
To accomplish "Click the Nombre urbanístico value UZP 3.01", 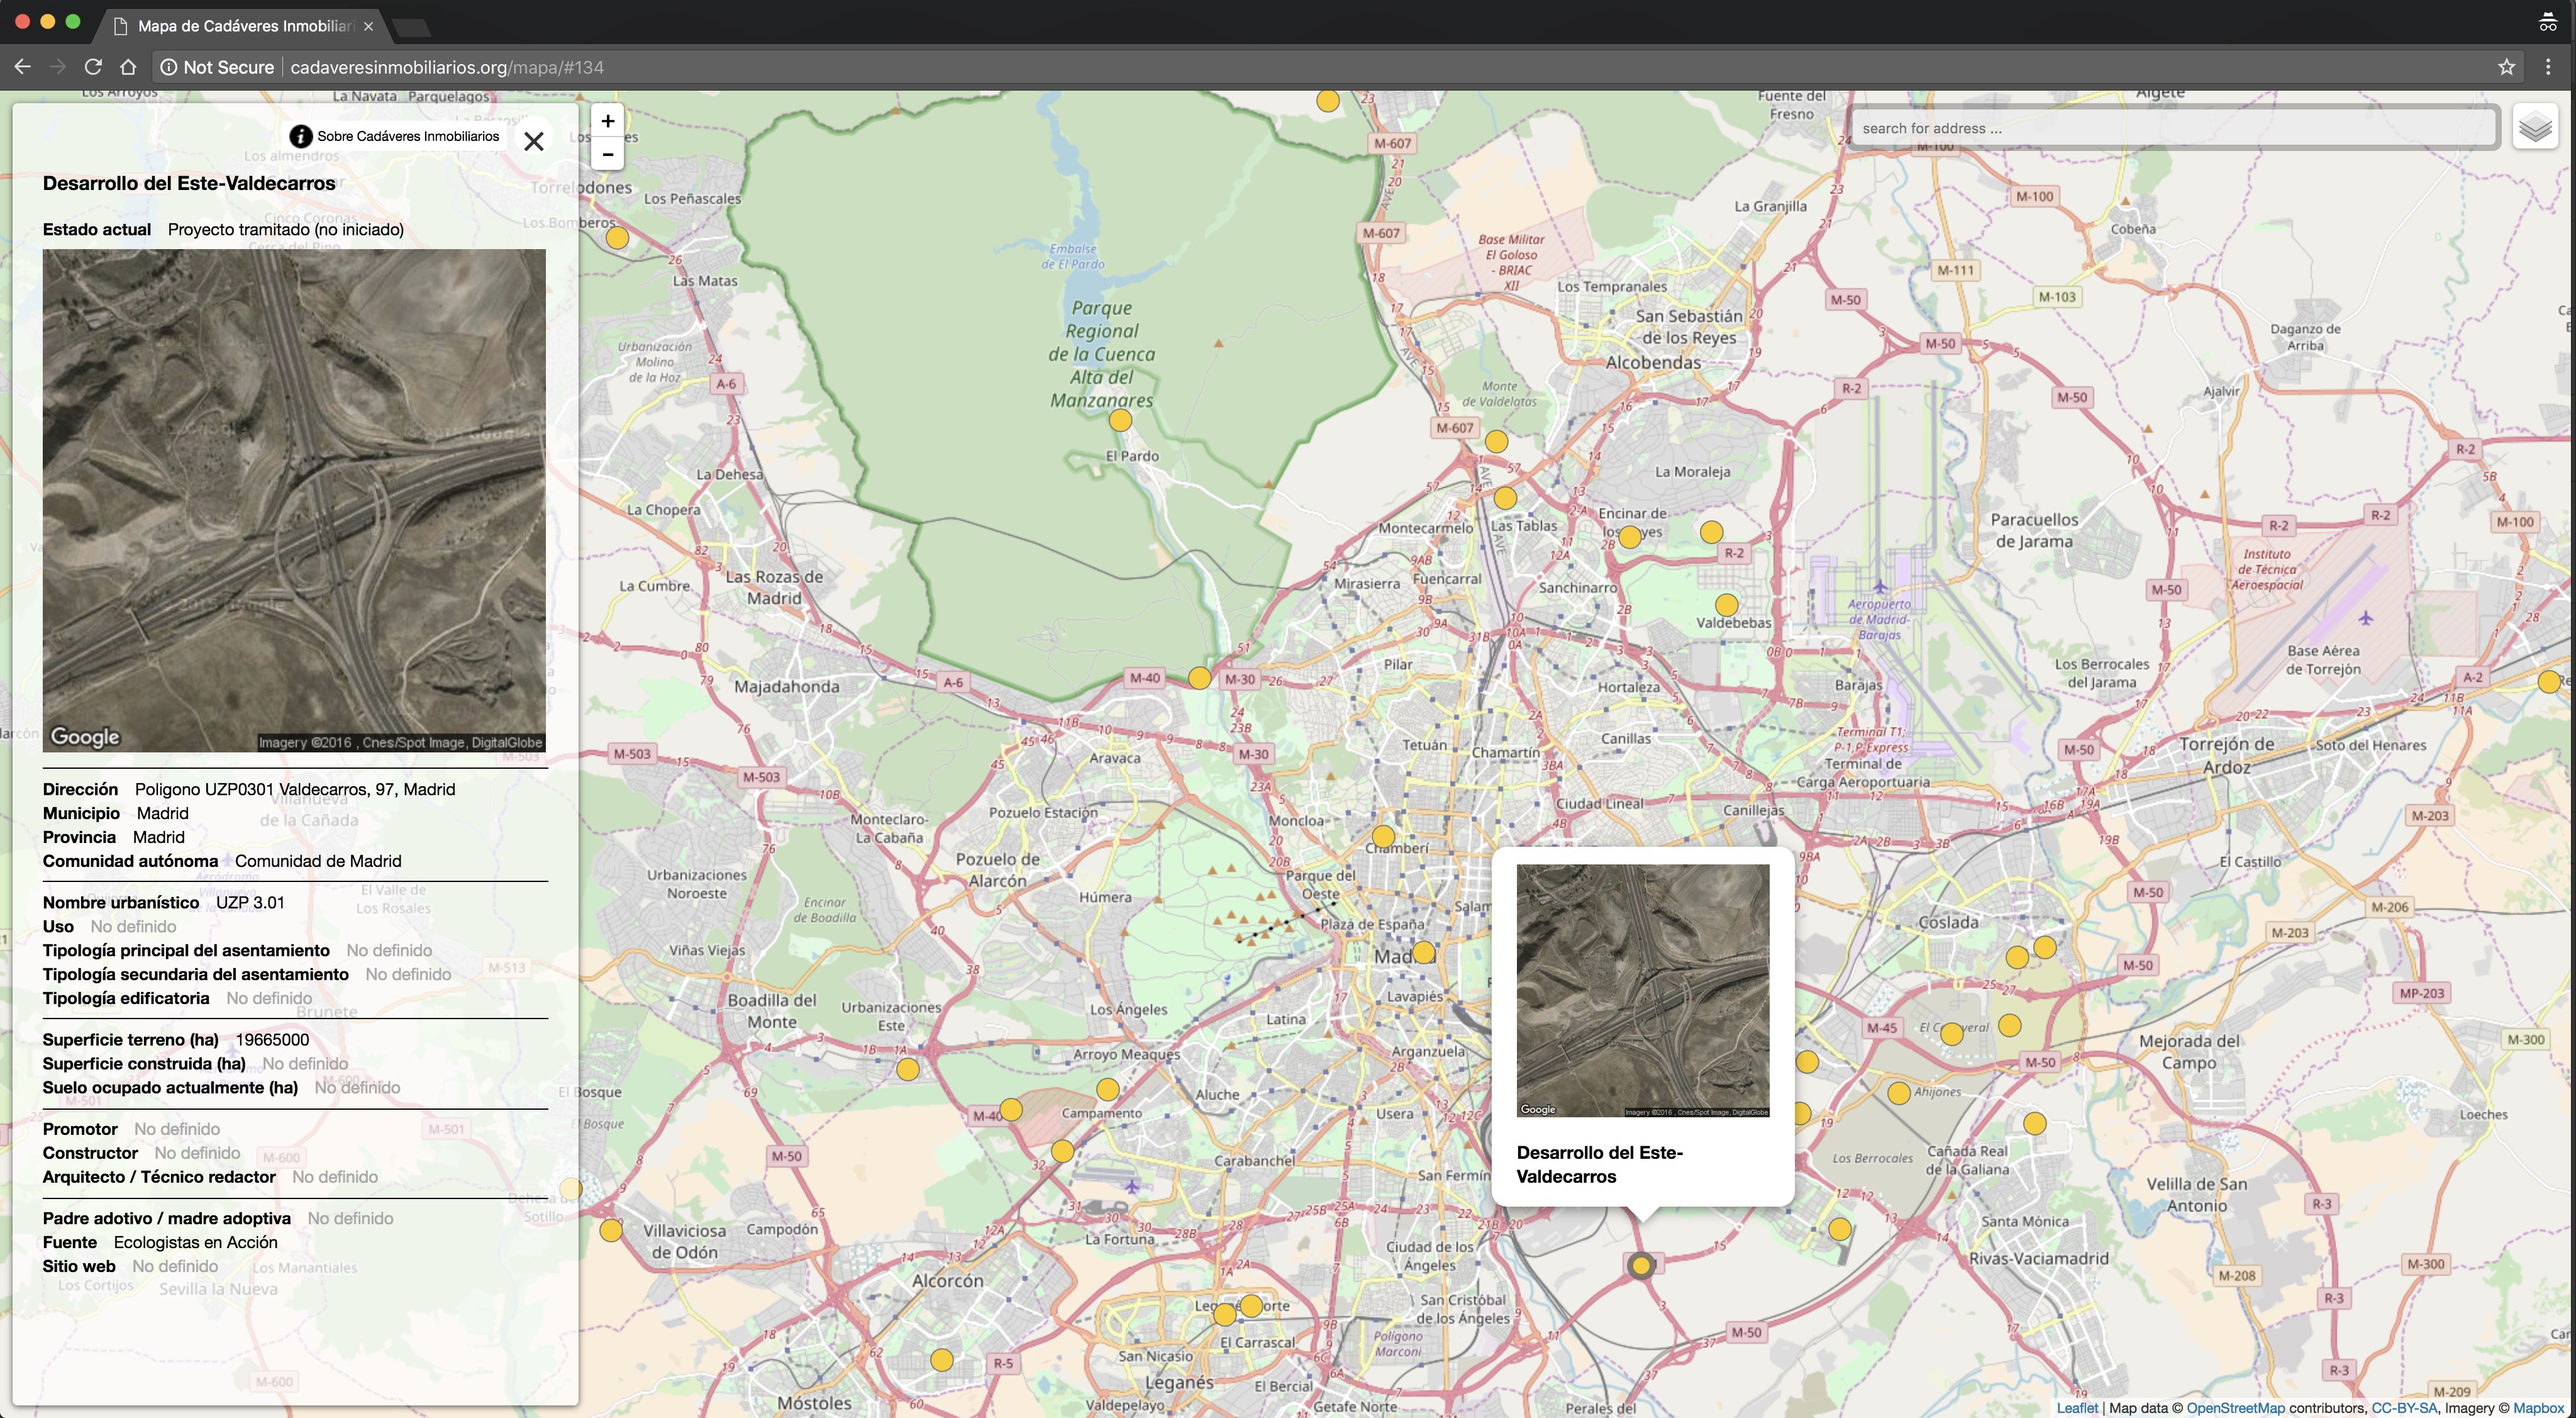I will [250, 902].
